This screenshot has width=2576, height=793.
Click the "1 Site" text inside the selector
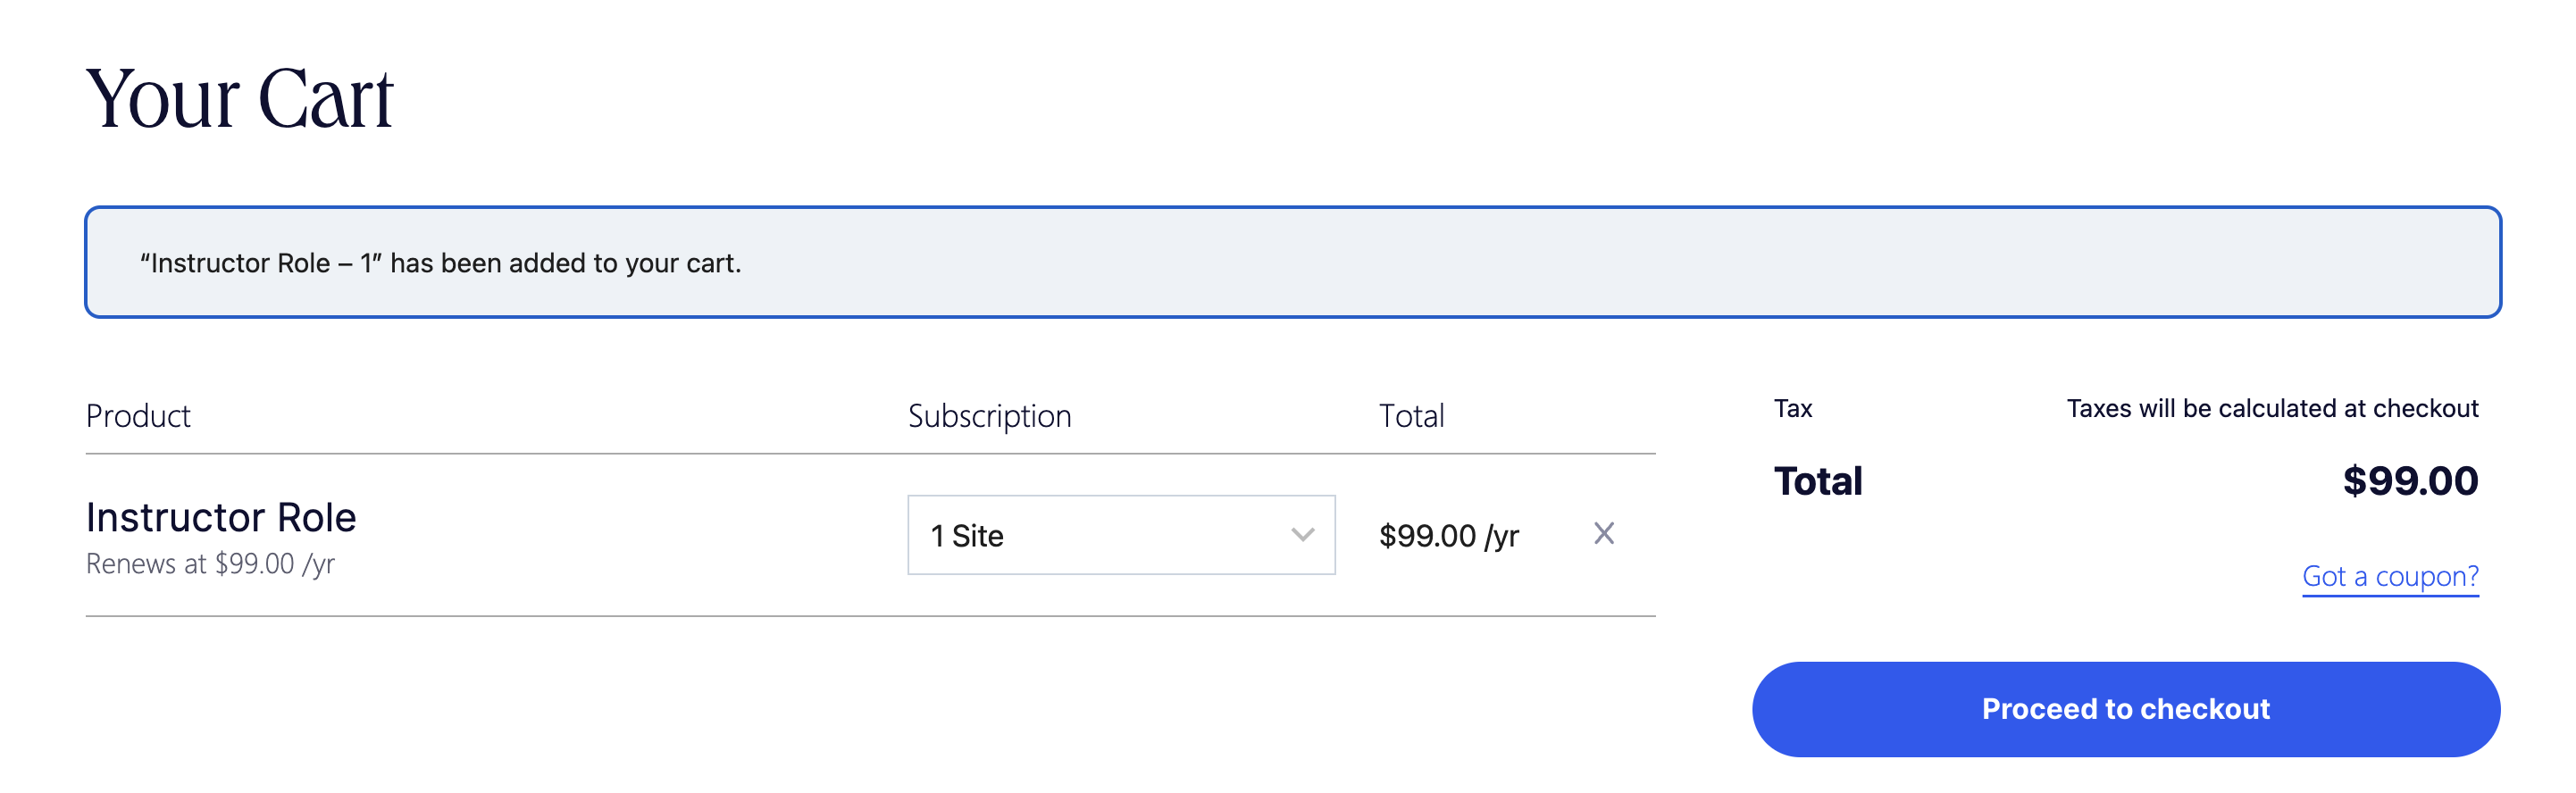click(967, 536)
